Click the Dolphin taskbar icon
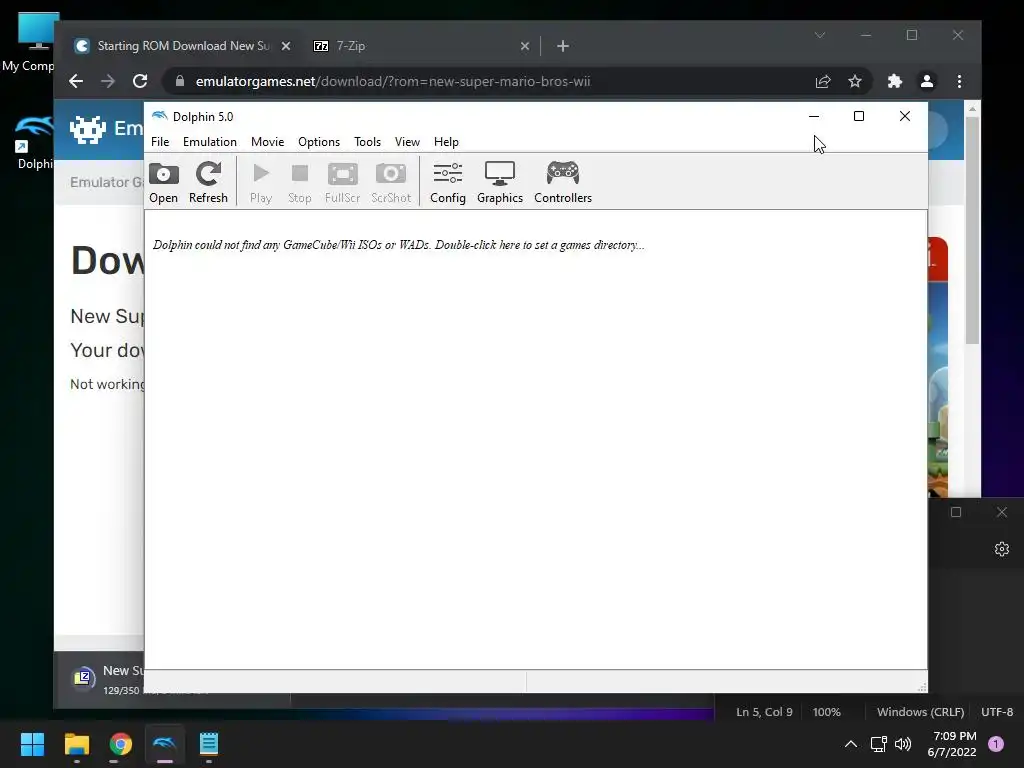 165,743
